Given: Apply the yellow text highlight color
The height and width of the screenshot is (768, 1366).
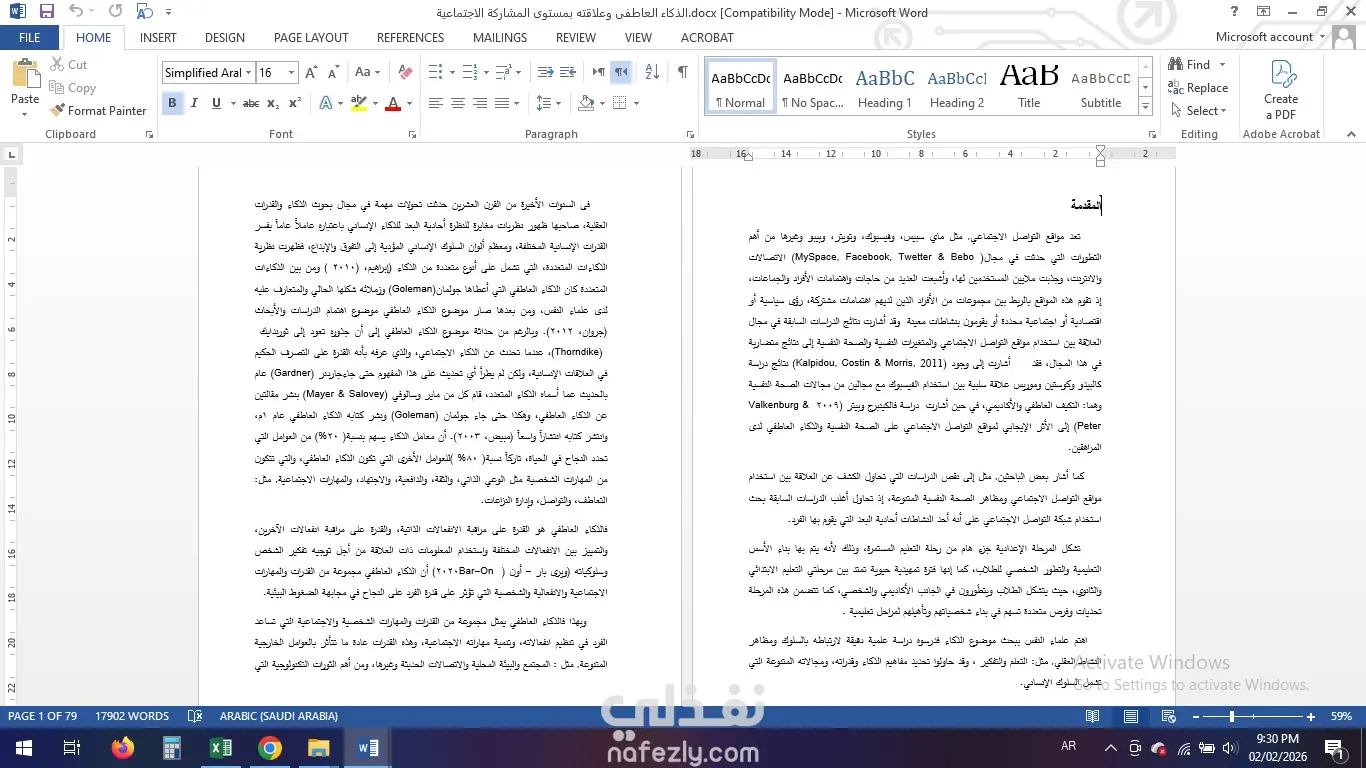Looking at the screenshot, I should [358, 103].
